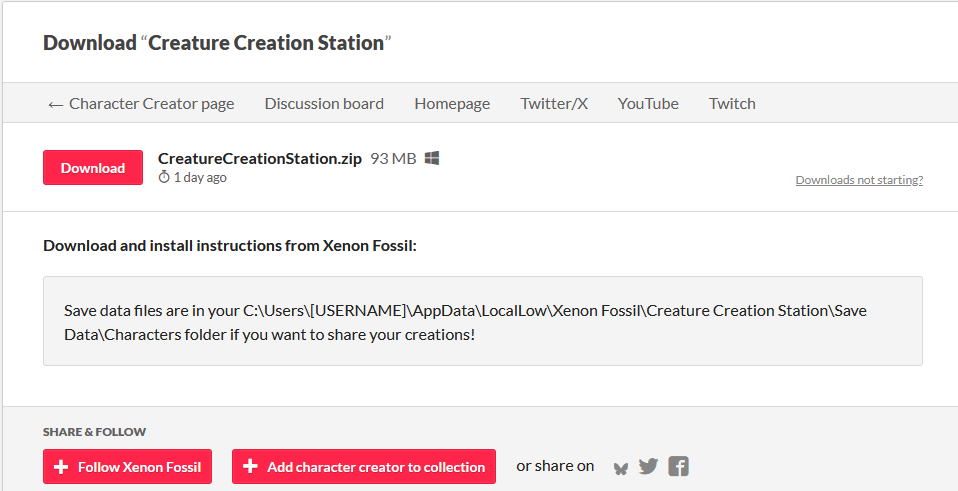Click the '1 day ago' upload timestamp
The image size is (958, 491).
click(x=200, y=177)
